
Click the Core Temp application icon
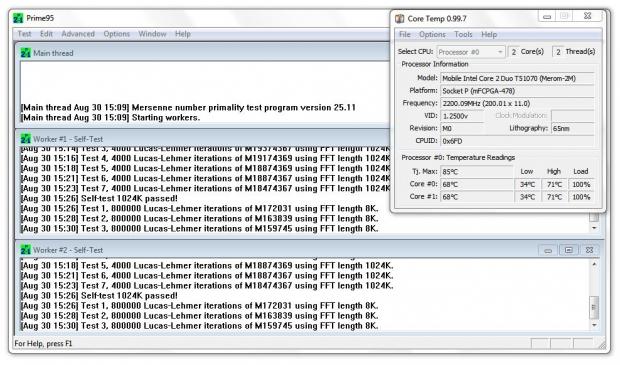pos(400,19)
